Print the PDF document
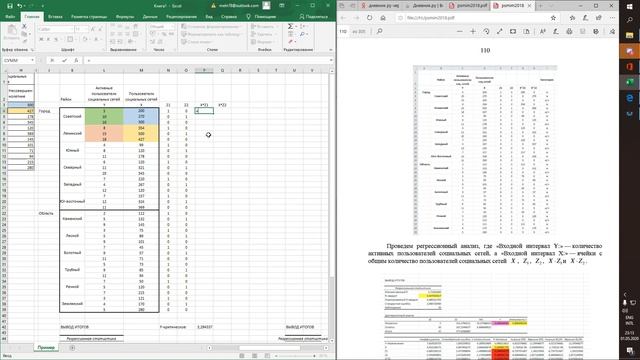 pyautogui.click(x=569, y=31)
